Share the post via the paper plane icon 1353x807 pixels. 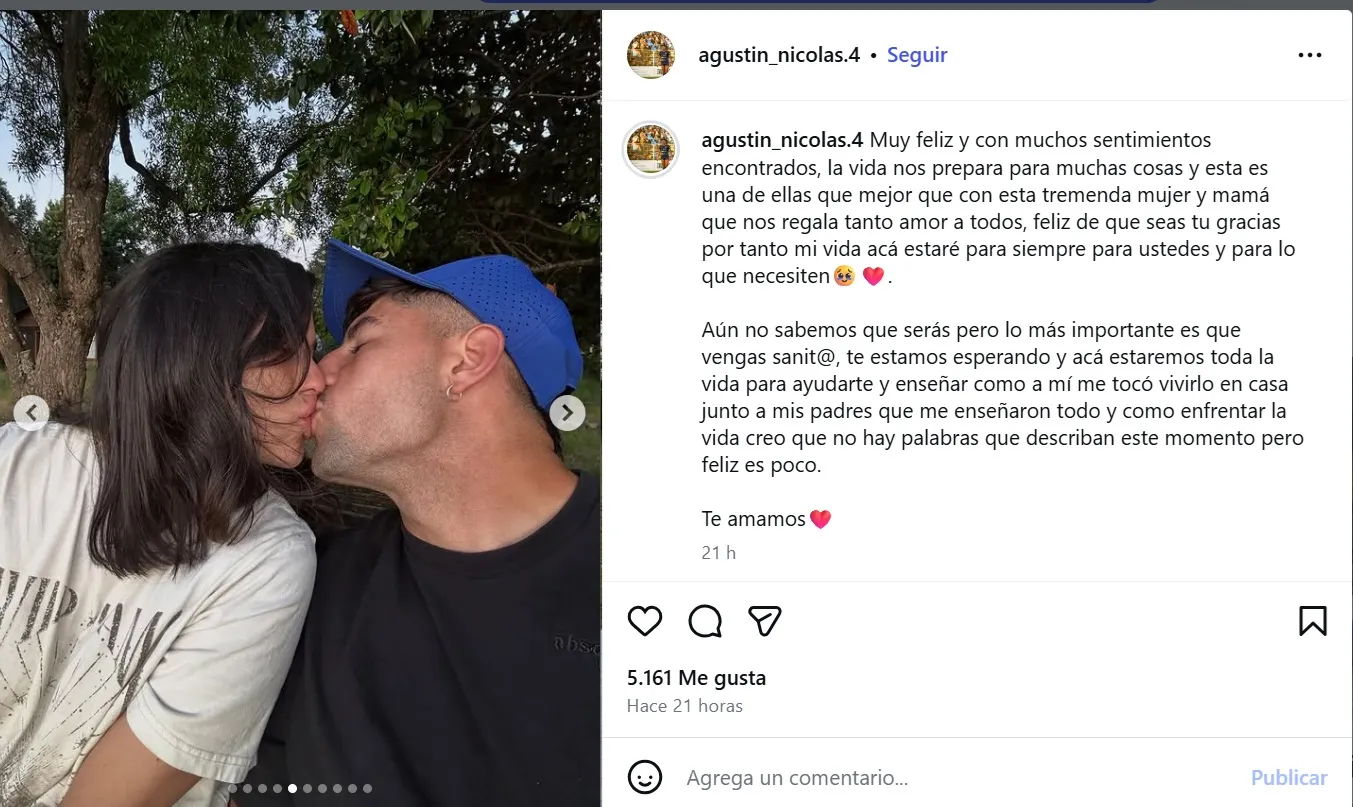tap(765, 621)
